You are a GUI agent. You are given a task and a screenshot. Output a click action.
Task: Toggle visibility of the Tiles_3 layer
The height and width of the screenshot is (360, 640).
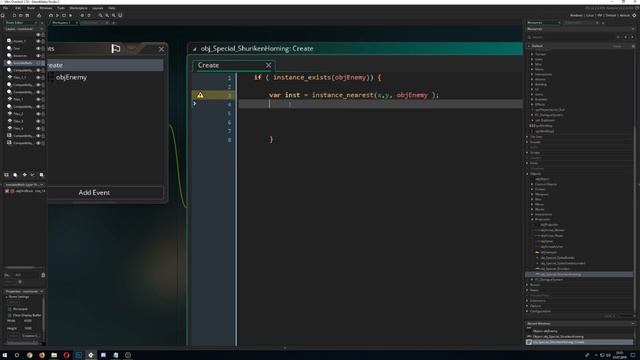(x=38, y=121)
